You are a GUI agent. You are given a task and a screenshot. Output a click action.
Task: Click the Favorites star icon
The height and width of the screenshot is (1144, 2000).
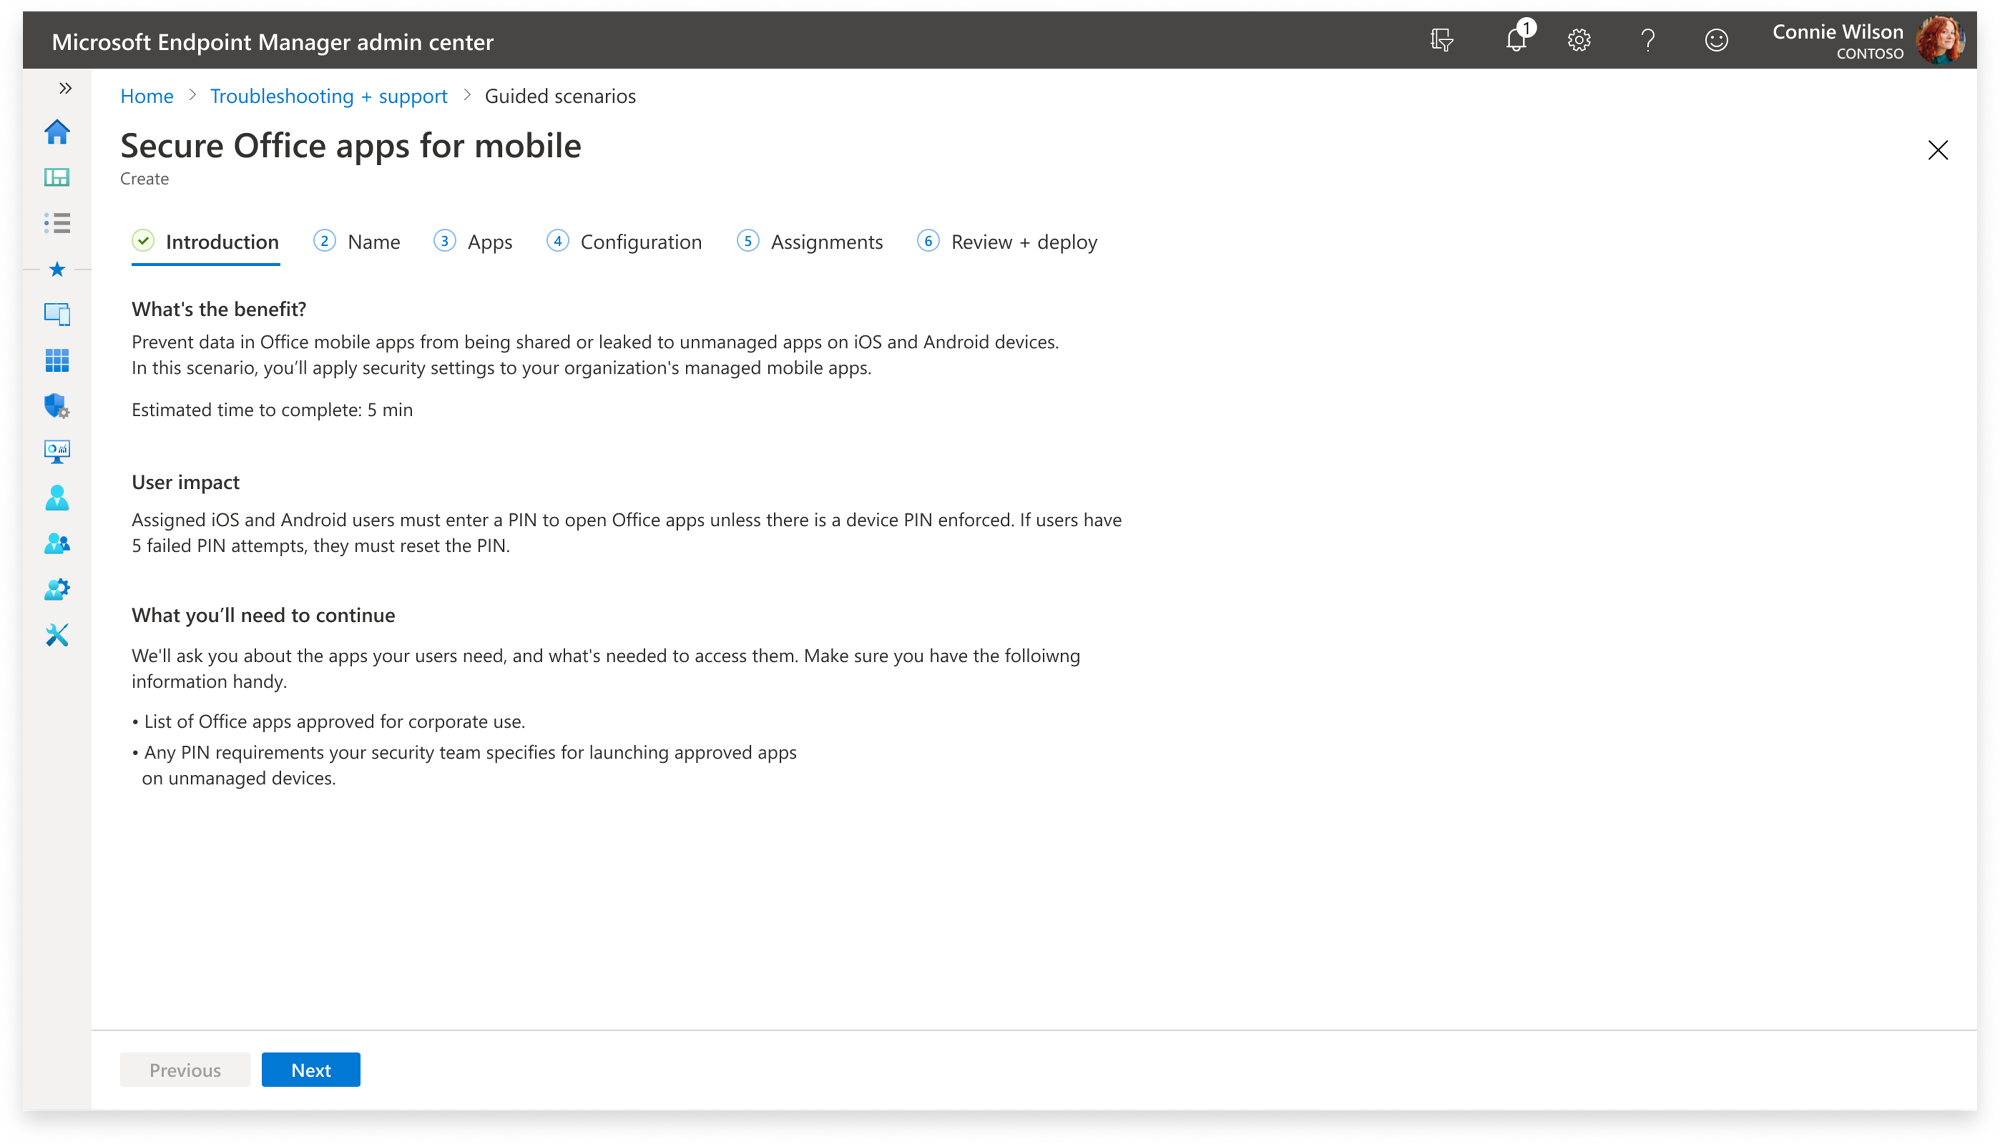[57, 269]
